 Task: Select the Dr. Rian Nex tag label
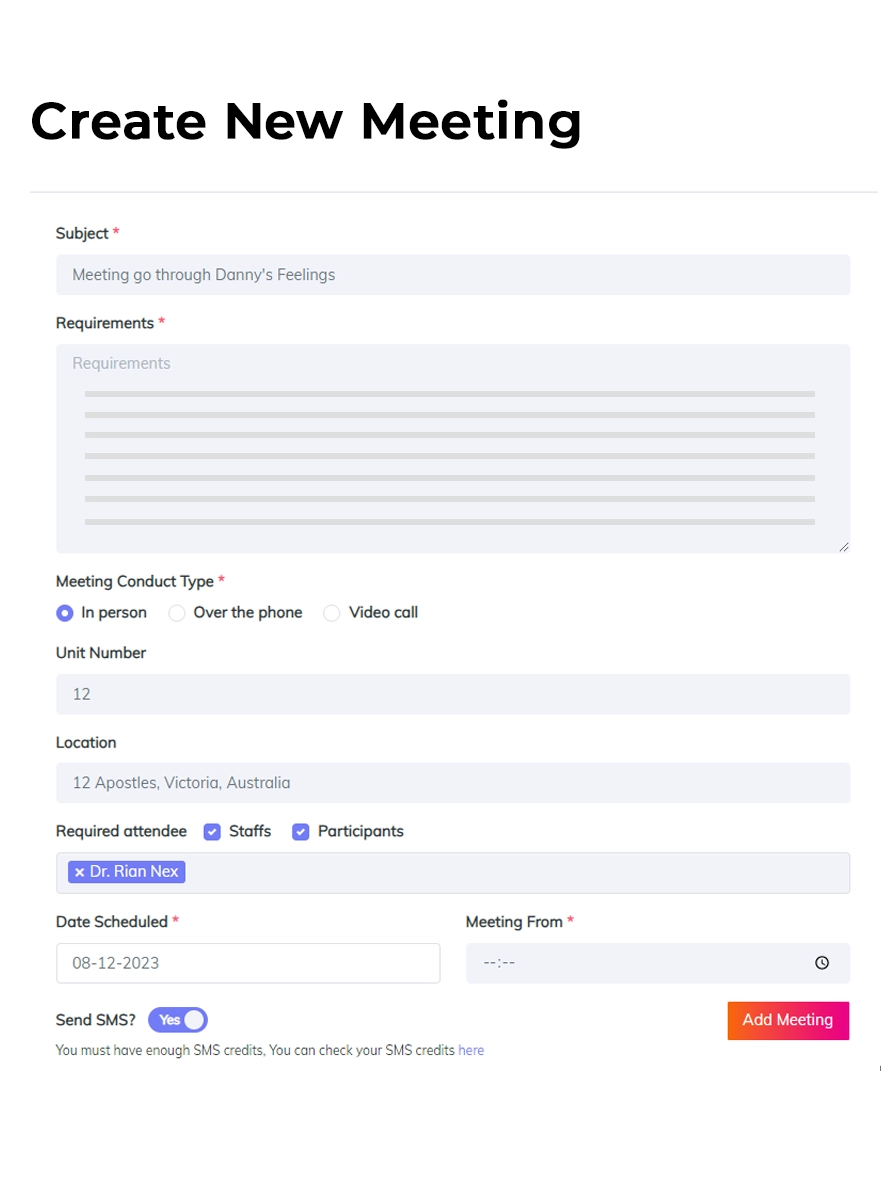pos(134,872)
